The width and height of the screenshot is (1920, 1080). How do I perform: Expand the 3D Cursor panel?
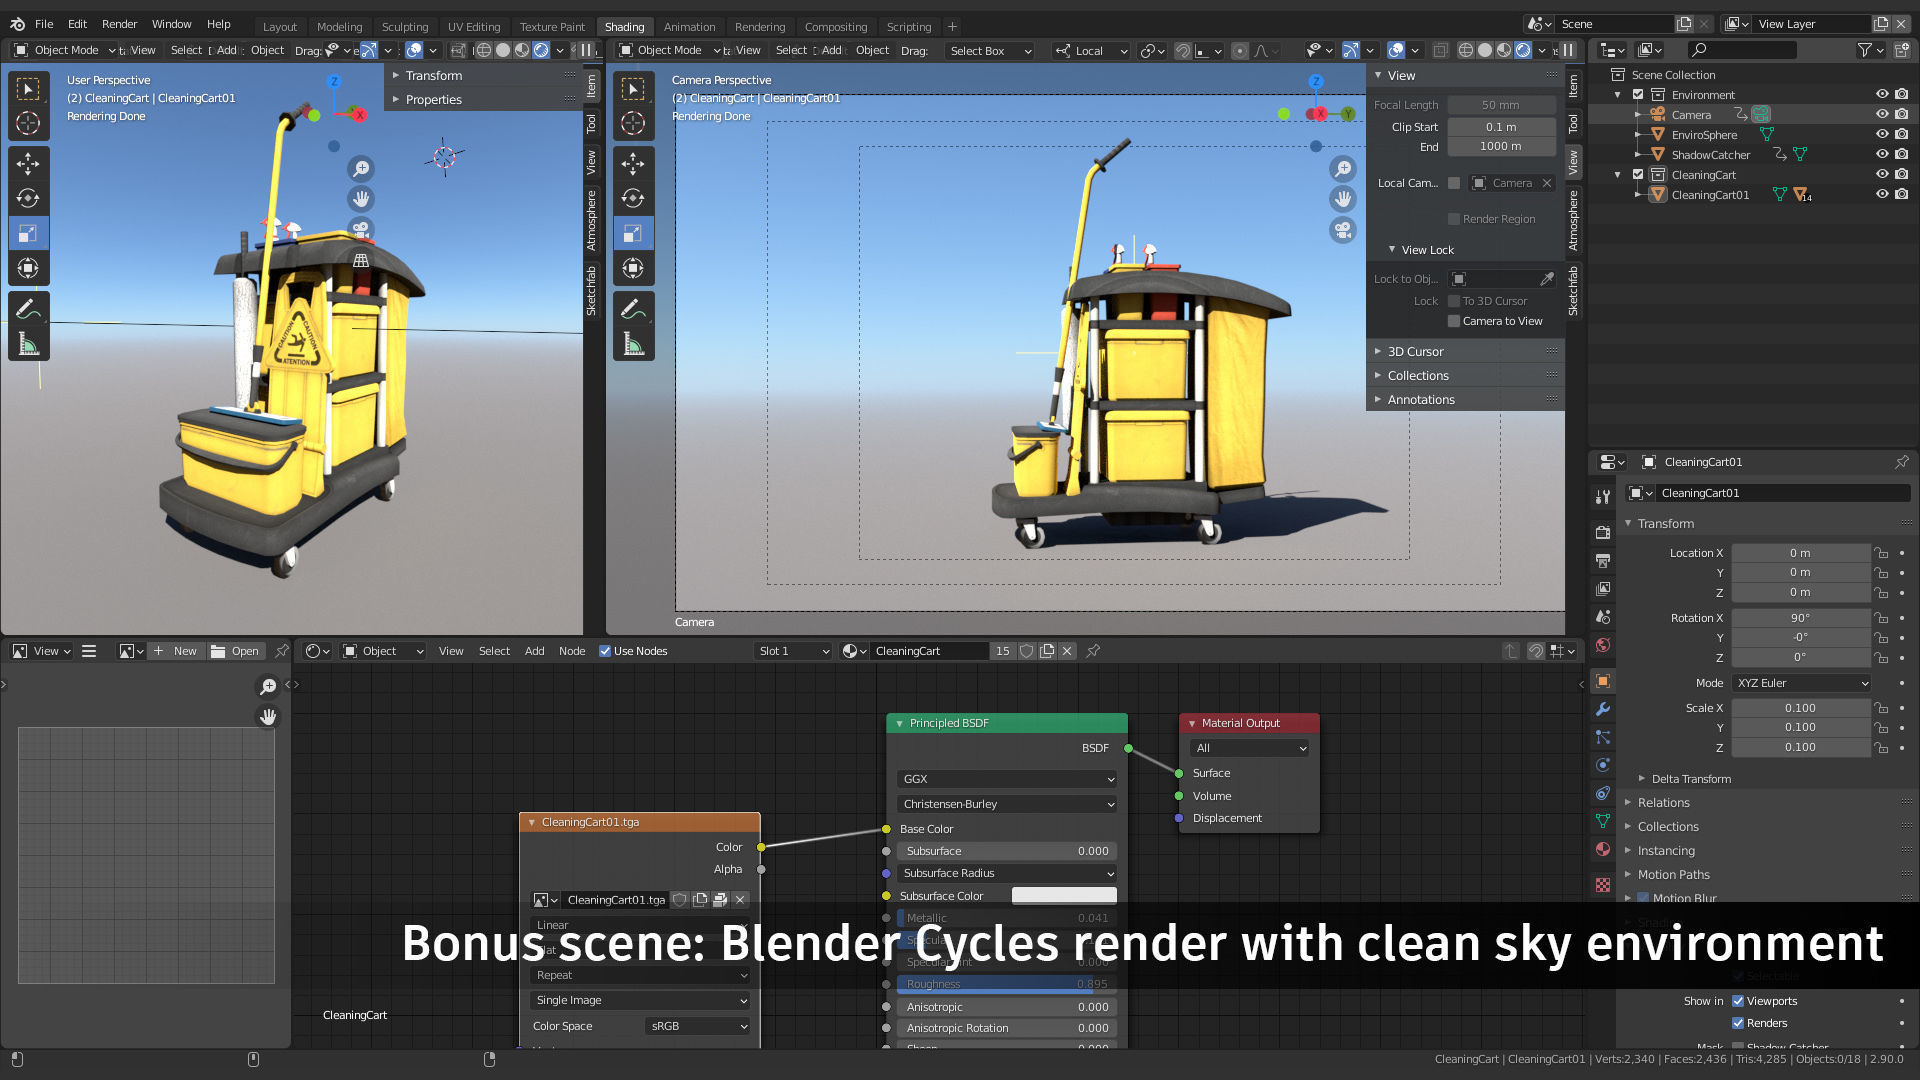click(x=1415, y=352)
